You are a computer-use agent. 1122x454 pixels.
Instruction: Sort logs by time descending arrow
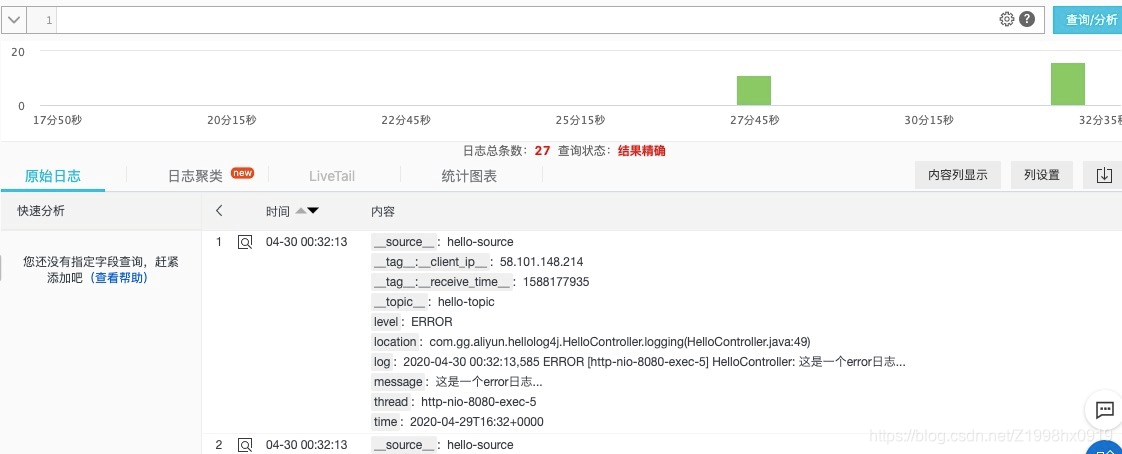pos(313,211)
